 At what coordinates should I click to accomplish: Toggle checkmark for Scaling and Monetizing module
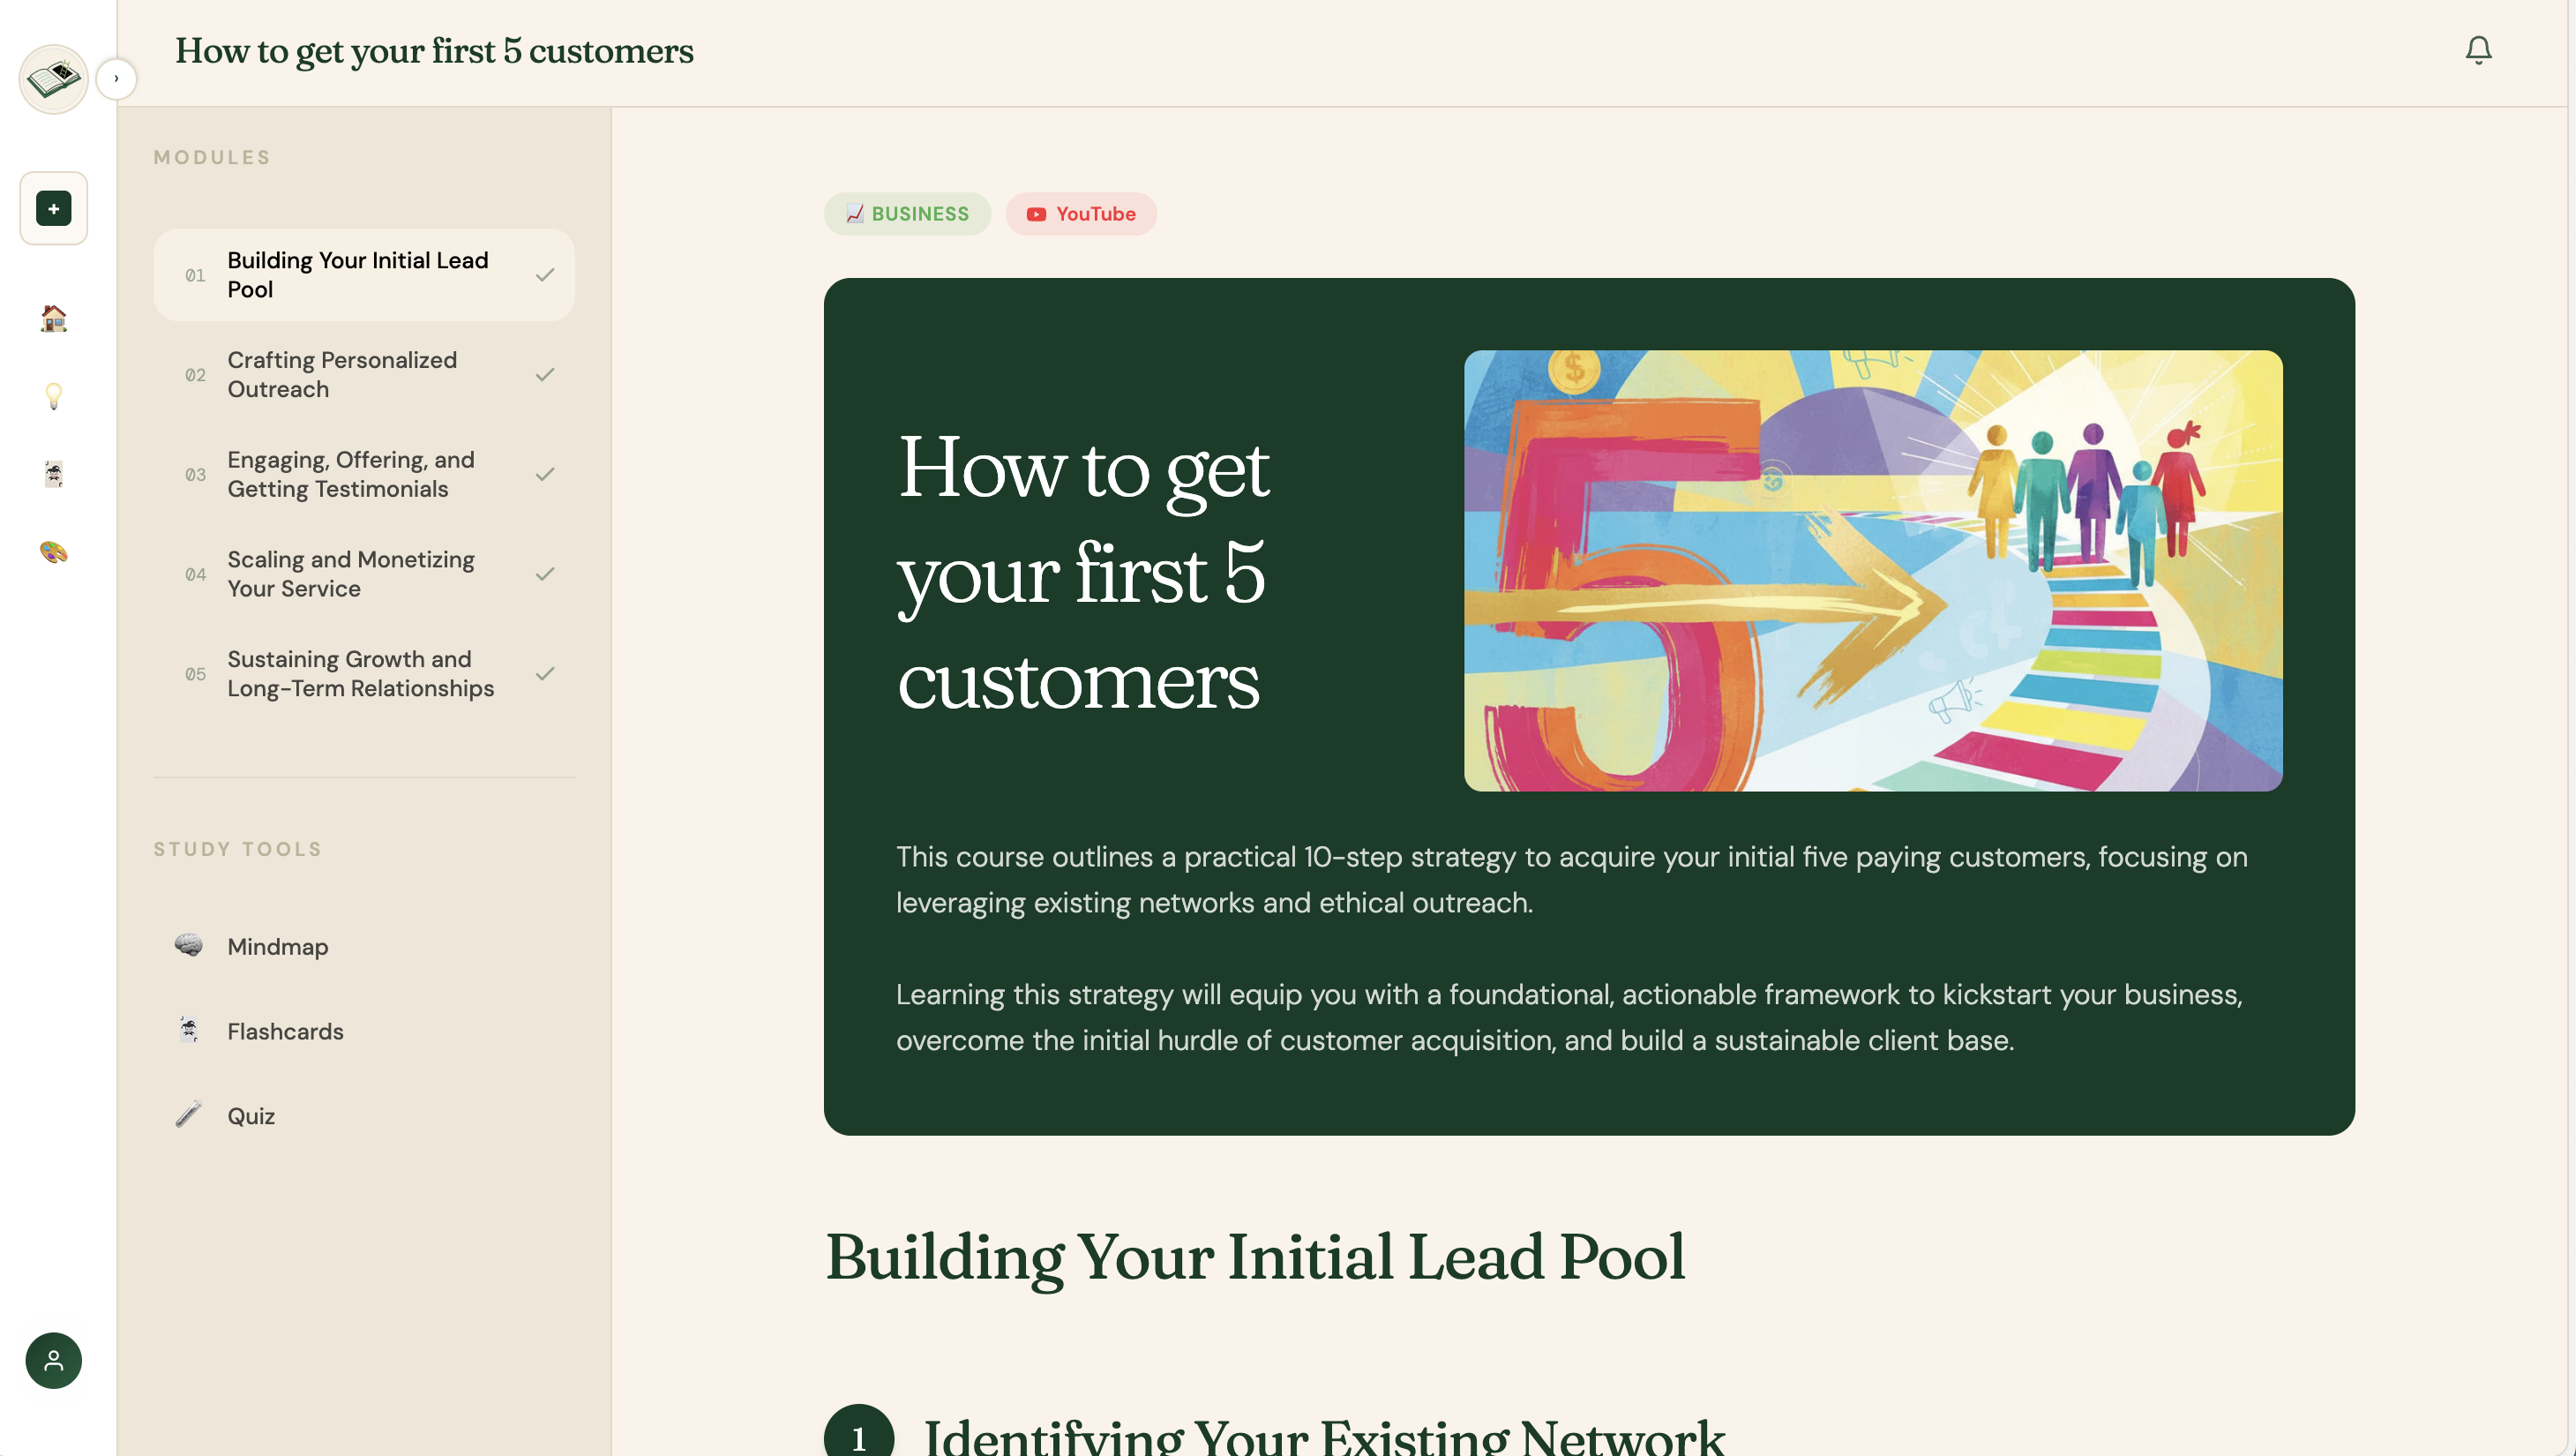coord(545,574)
